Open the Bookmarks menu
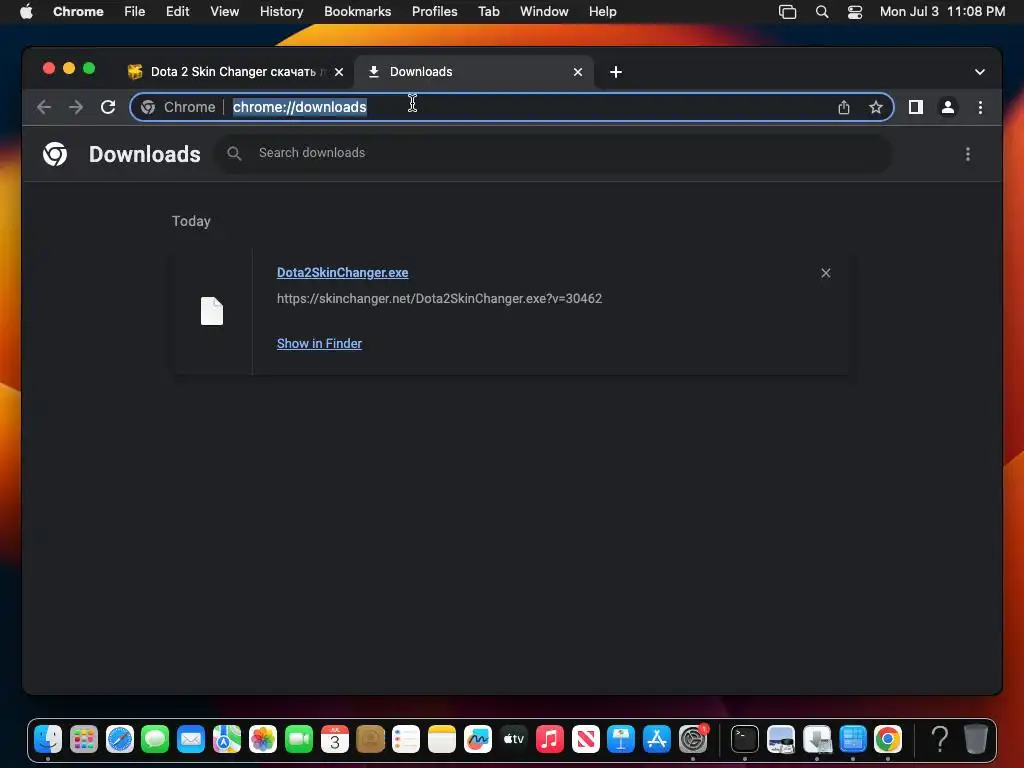The width and height of the screenshot is (1024, 768). click(x=357, y=11)
